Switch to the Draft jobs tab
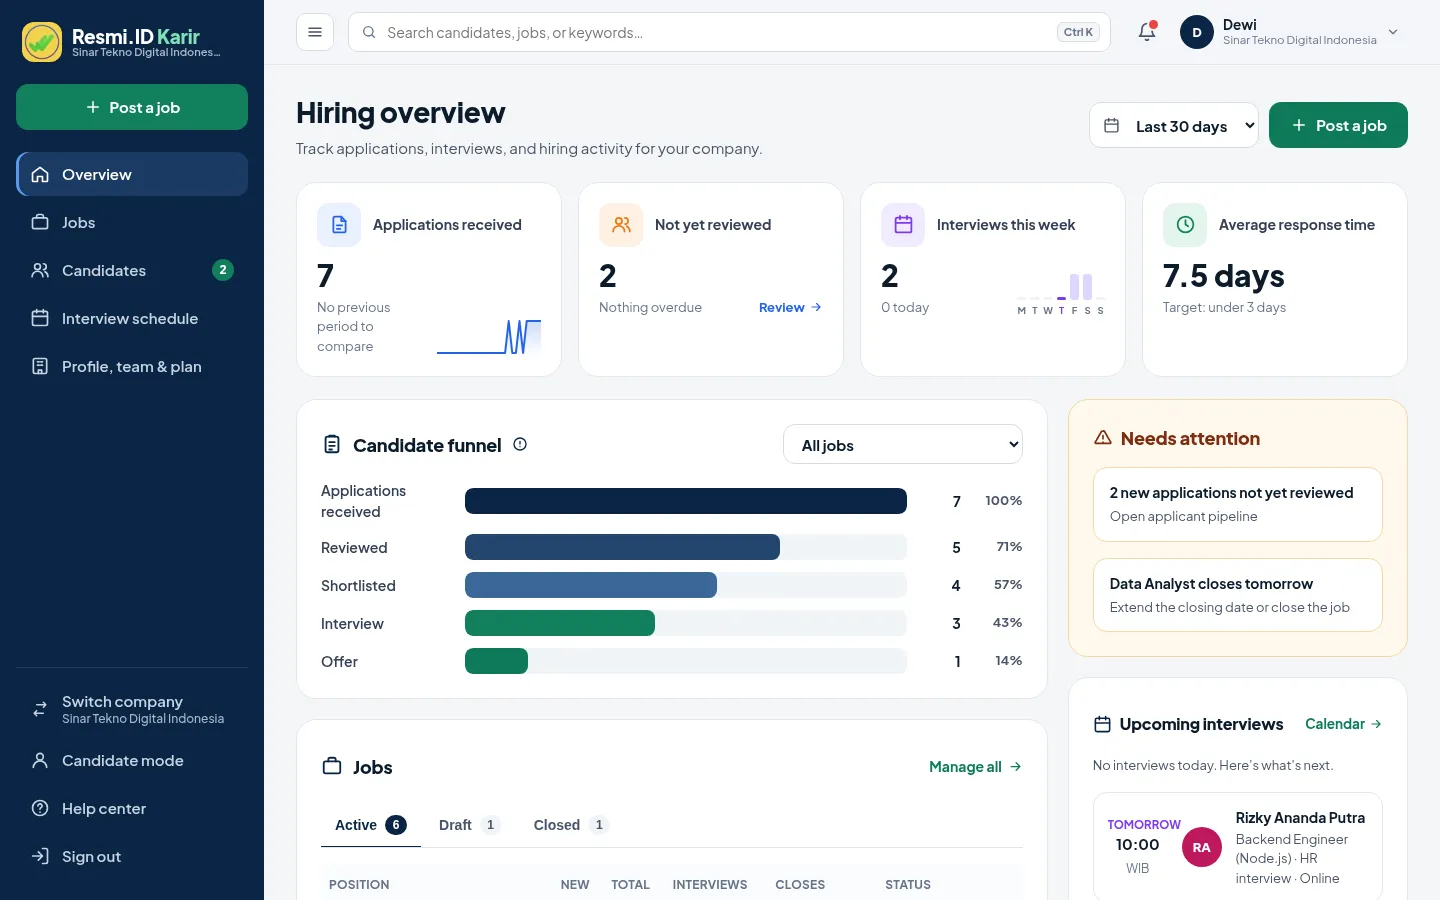Screen dimensions: 1440x900 pos(469,825)
